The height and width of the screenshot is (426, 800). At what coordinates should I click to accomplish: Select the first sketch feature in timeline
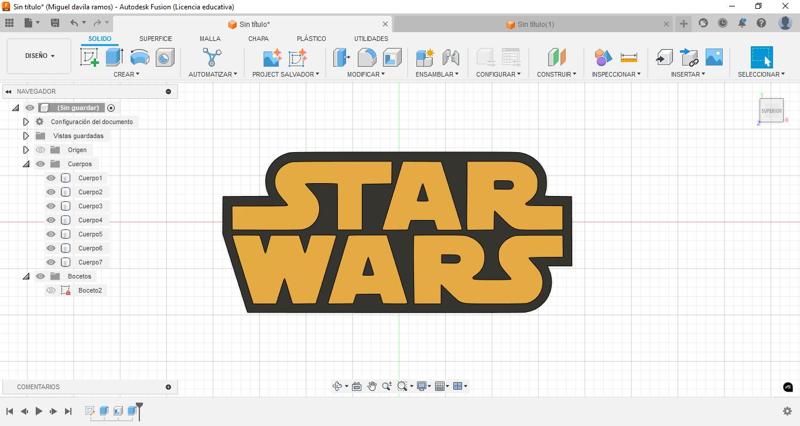(x=90, y=411)
